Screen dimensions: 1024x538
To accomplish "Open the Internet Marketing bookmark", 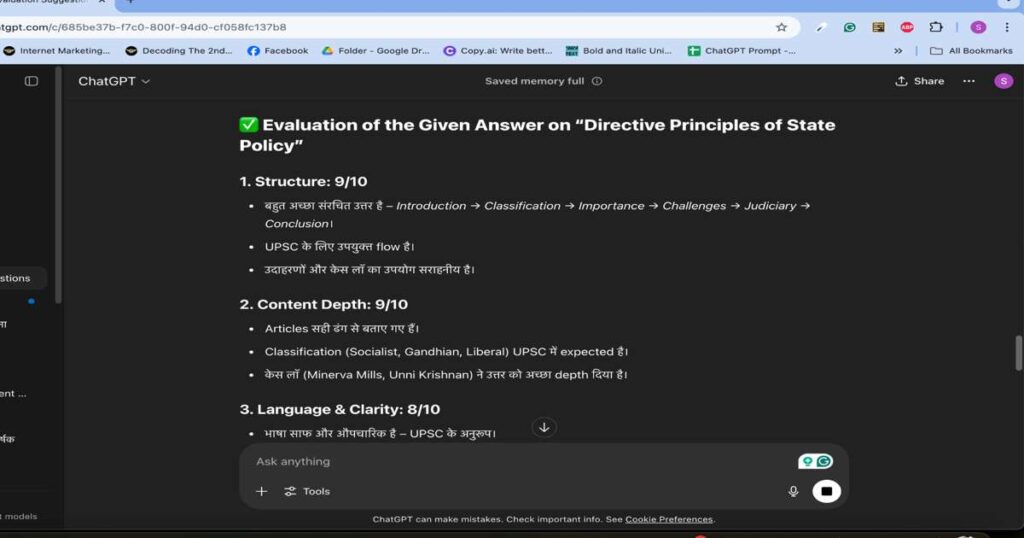I will coord(57,50).
